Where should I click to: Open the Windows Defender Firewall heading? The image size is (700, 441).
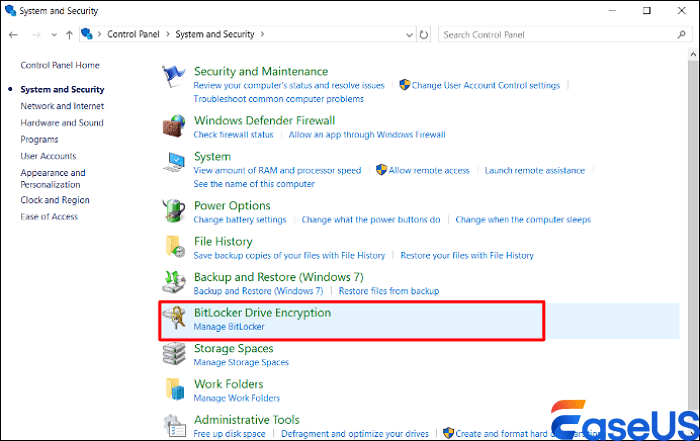tap(264, 121)
